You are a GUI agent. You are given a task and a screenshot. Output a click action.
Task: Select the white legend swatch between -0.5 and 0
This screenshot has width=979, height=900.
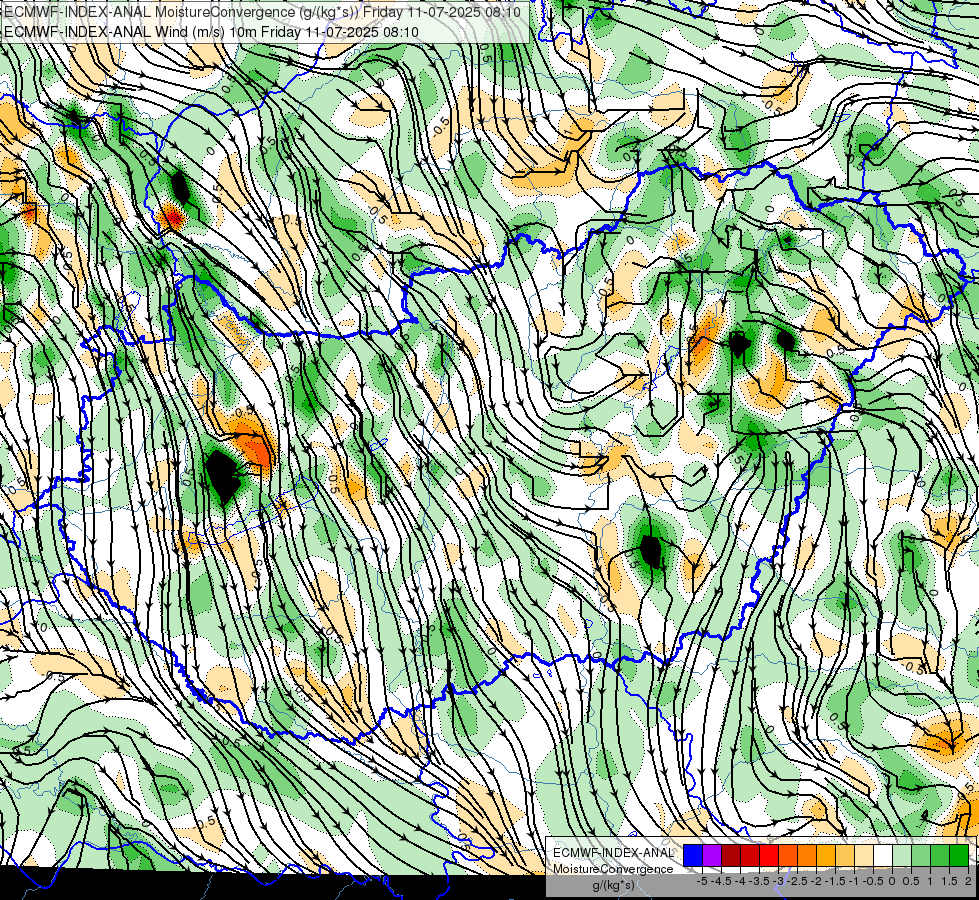883,856
